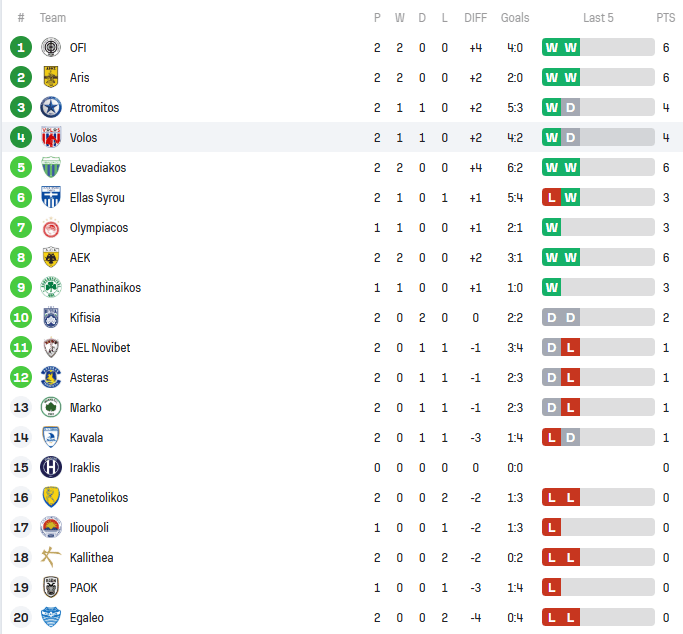Image resolution: width=683 pixels, height=634 pixels.
Task: Click the Iraklis H logo
Action: [51, 467]
